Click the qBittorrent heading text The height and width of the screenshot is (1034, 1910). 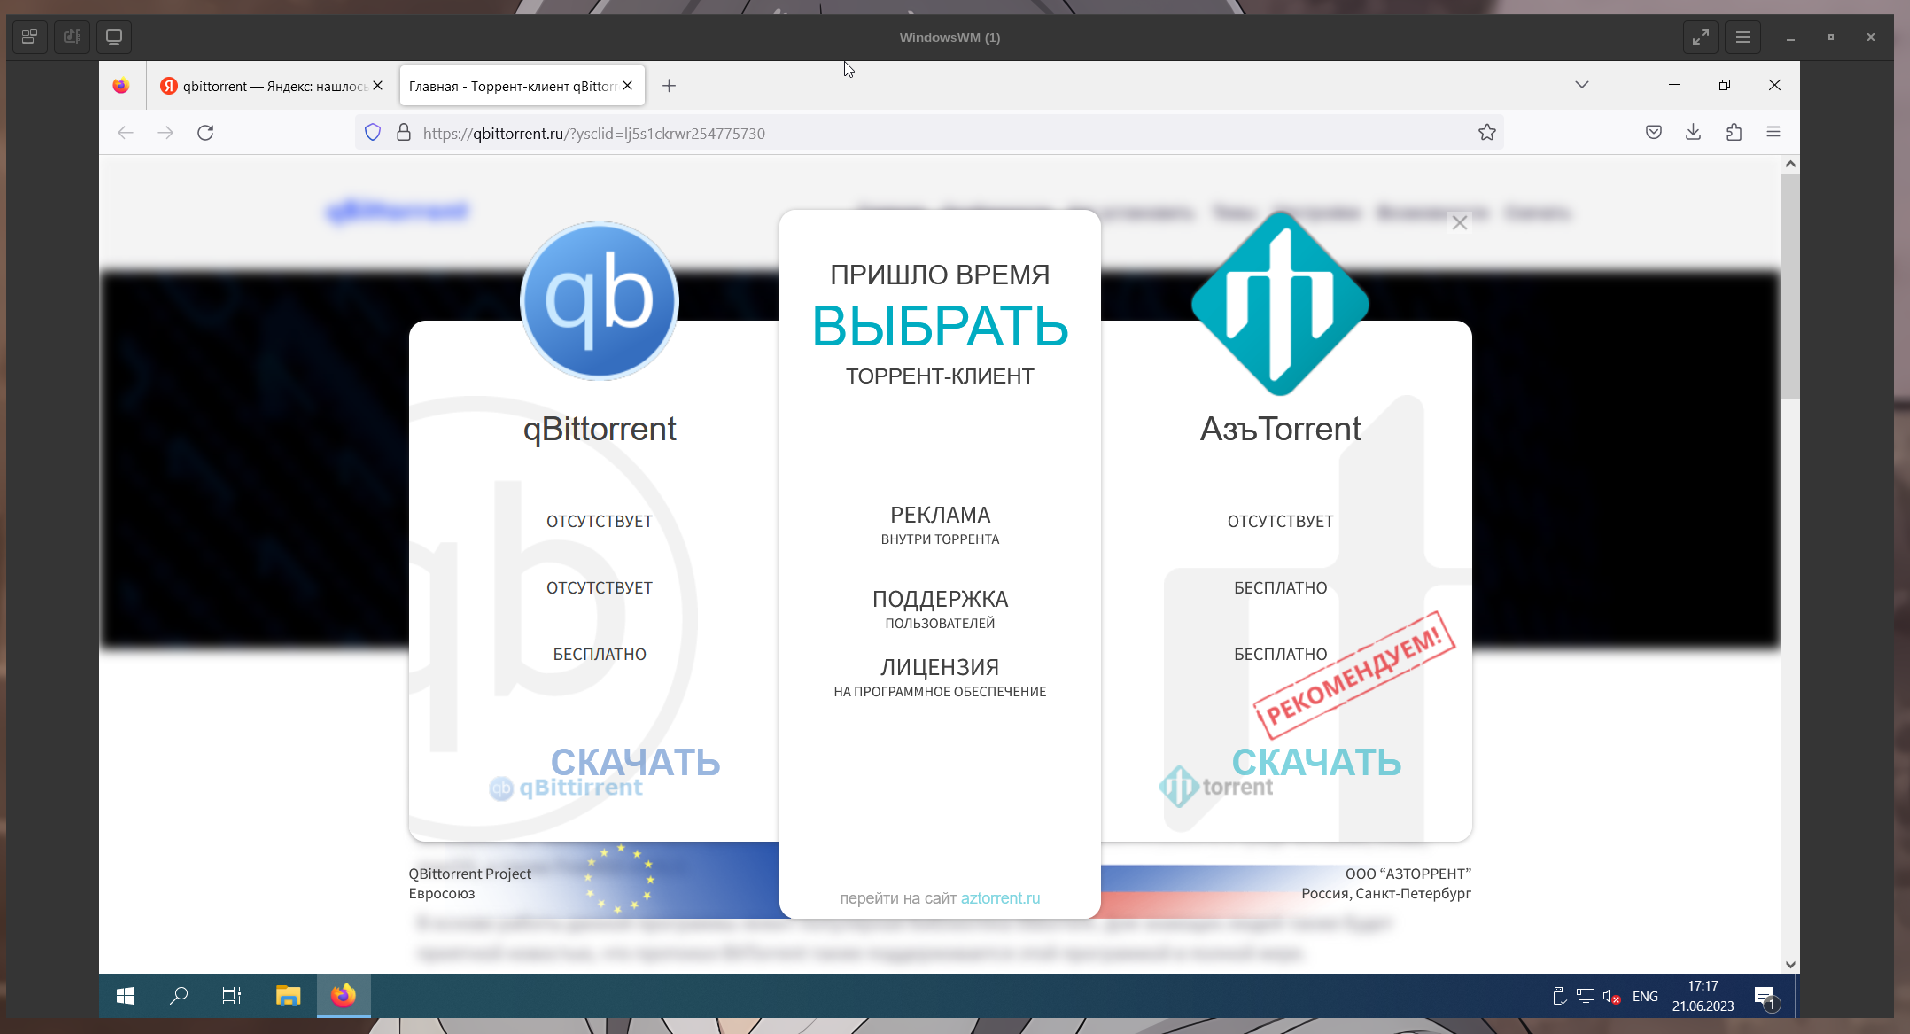click(x=600, y=429)
